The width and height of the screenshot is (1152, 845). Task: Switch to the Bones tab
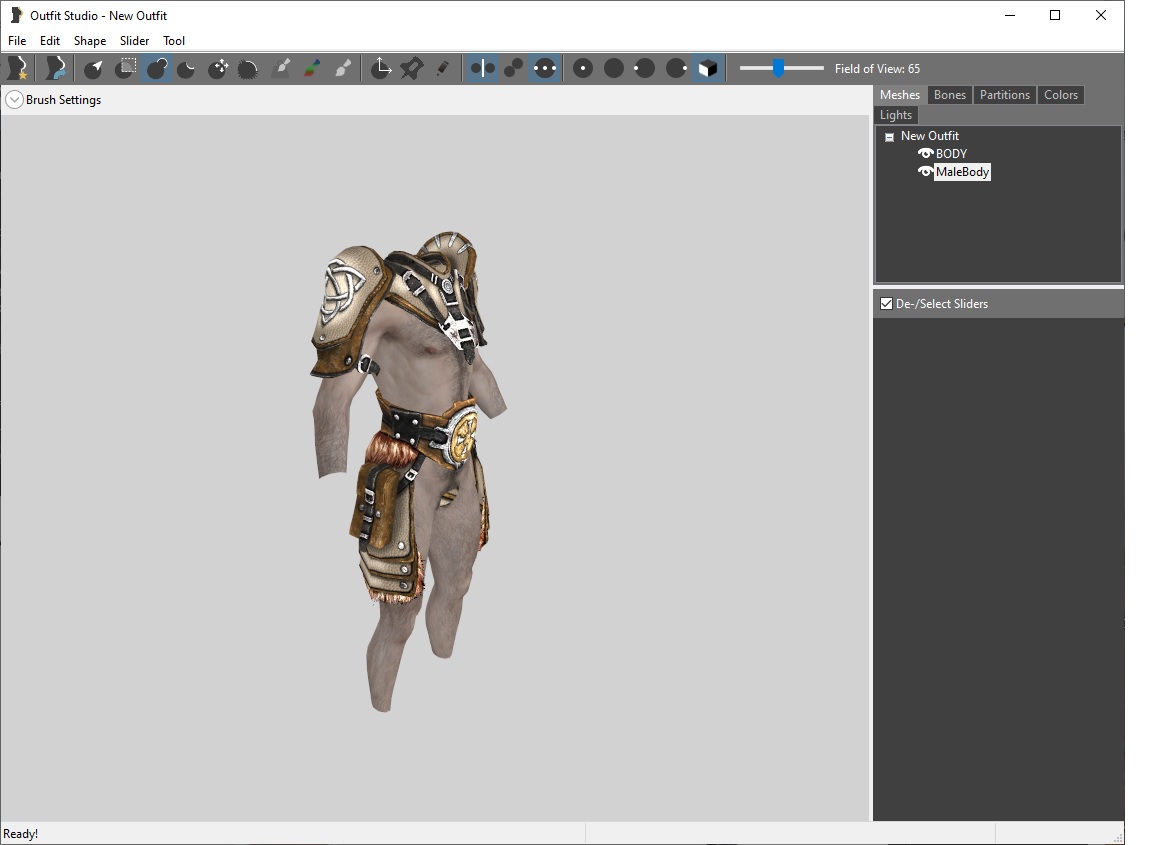pos(949,95)
